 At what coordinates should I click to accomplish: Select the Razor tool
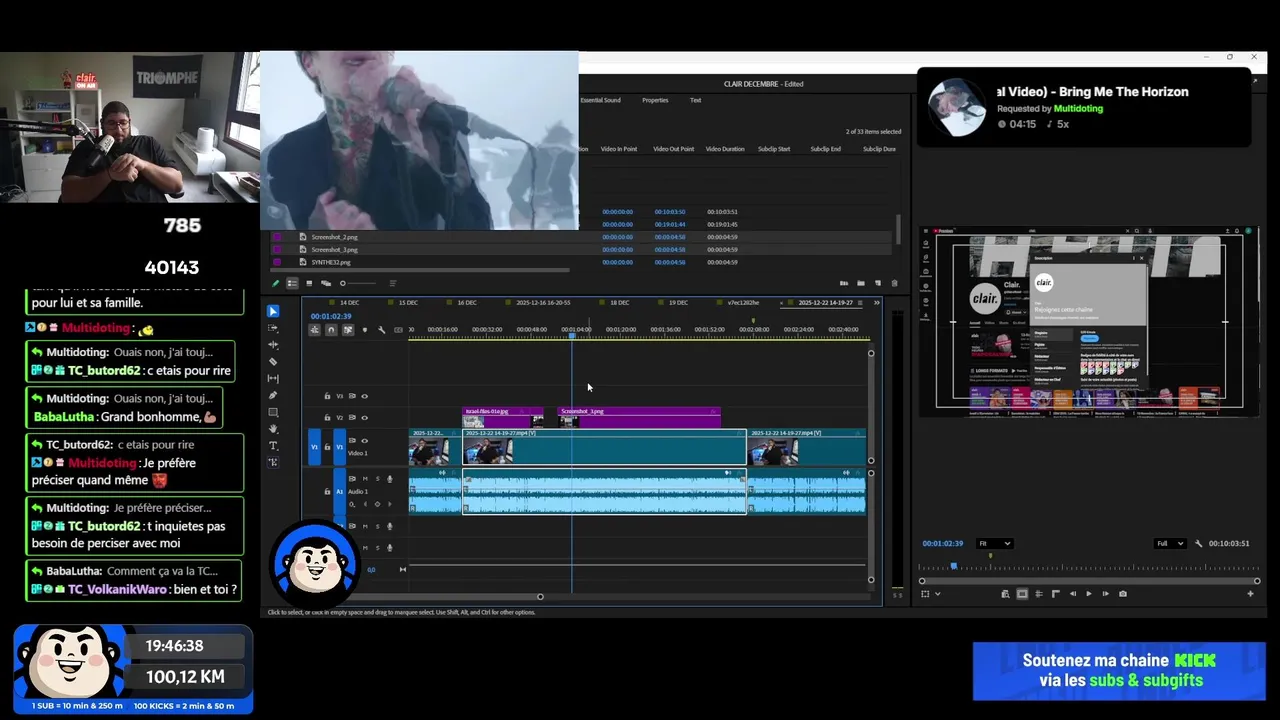tap(273, 362)
